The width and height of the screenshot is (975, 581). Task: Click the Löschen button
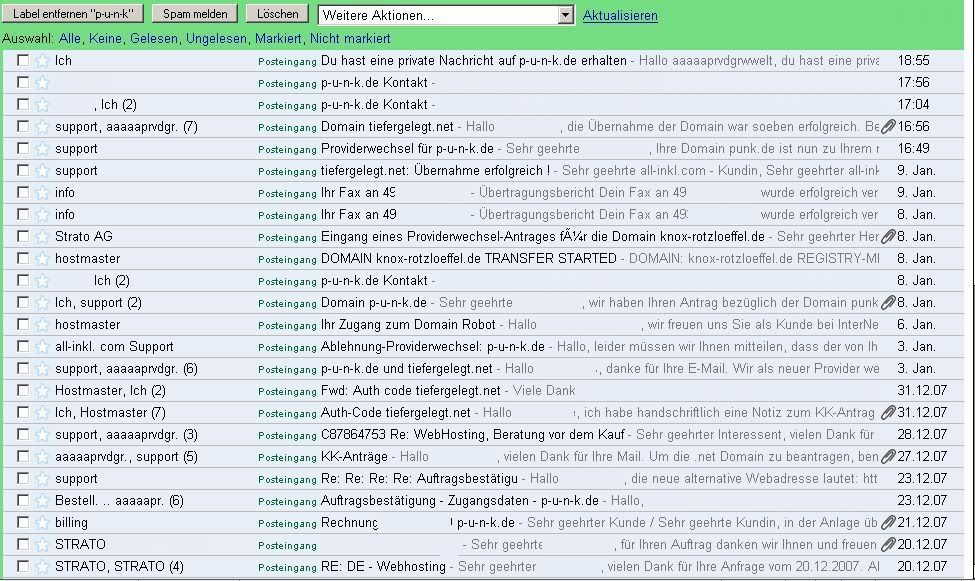click(277, 14)
